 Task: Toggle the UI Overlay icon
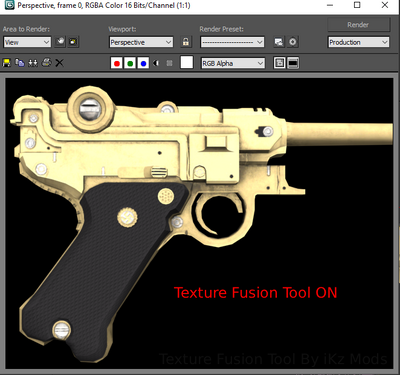279,63
